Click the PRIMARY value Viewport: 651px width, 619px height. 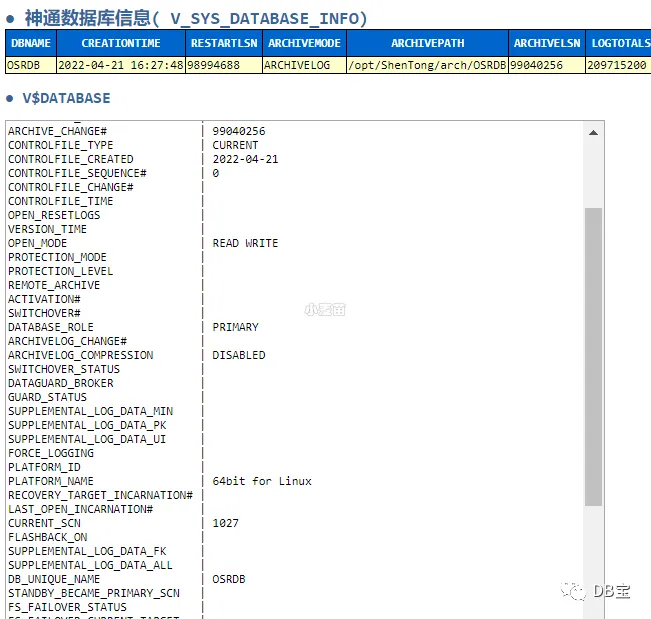[235, 327]
